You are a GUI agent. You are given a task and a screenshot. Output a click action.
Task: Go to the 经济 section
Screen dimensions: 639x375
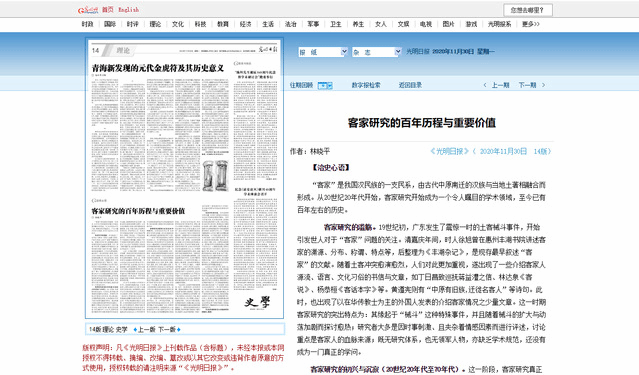coord(245,24)
